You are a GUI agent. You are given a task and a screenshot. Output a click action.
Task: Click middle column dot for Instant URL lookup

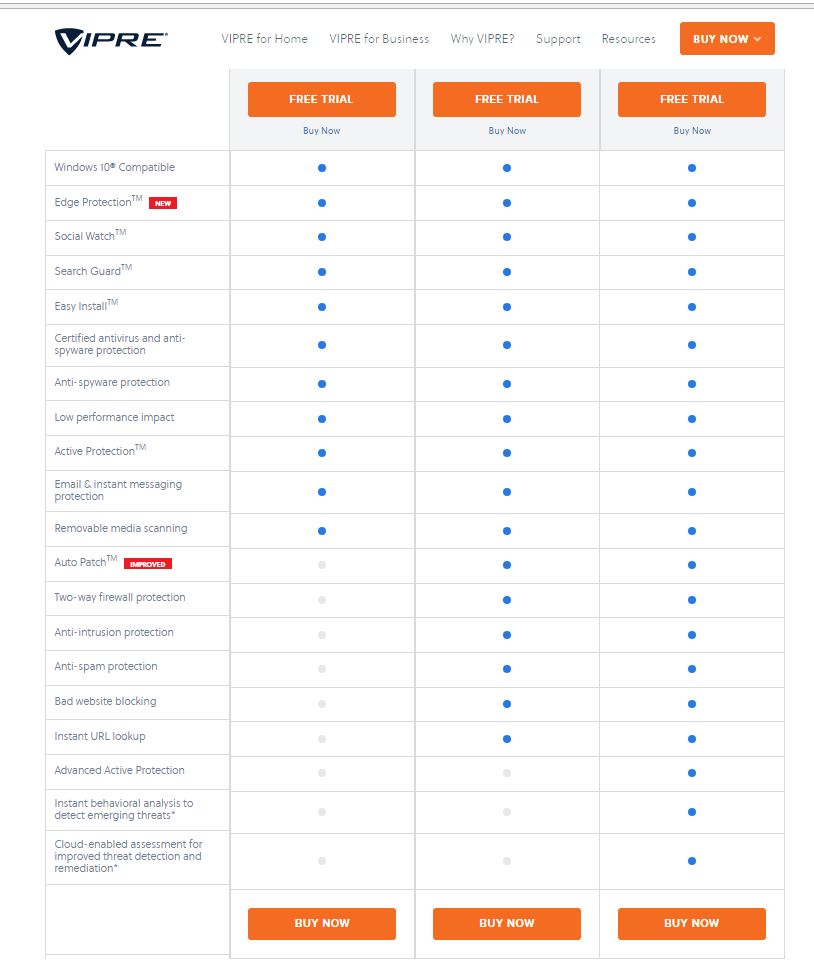pos(507,739)
